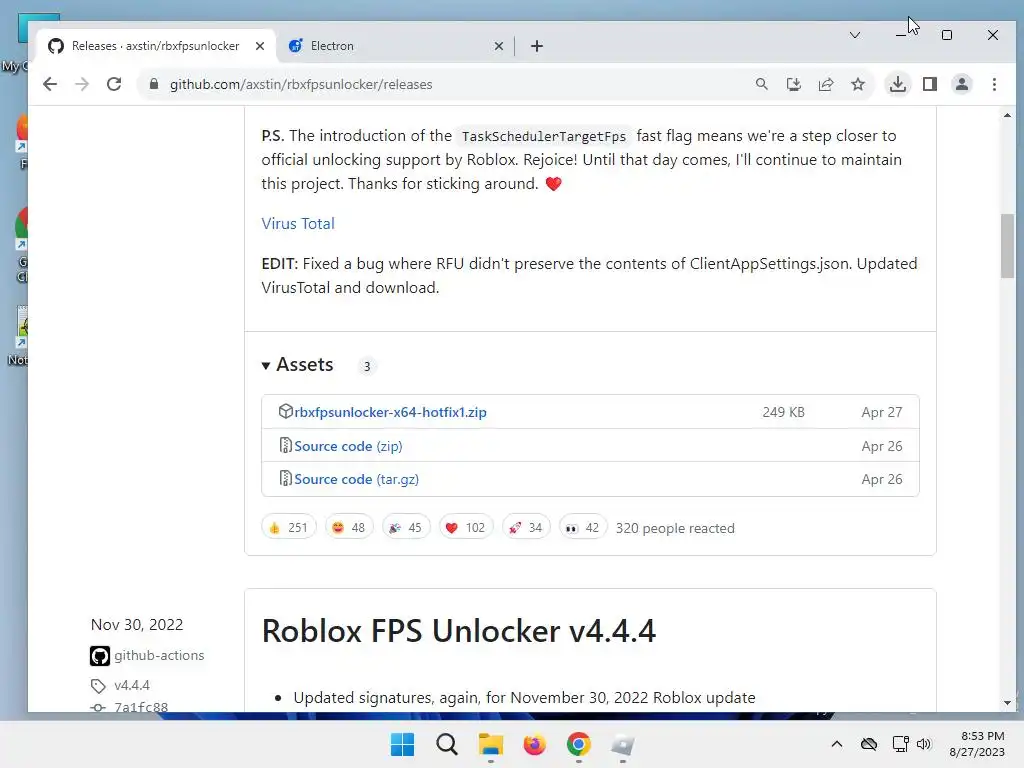Open the Roblox FPS Unlocker v4.4.4 release title
The height and width of the screenshot is (768, 1024).
[x=458, y=631]
